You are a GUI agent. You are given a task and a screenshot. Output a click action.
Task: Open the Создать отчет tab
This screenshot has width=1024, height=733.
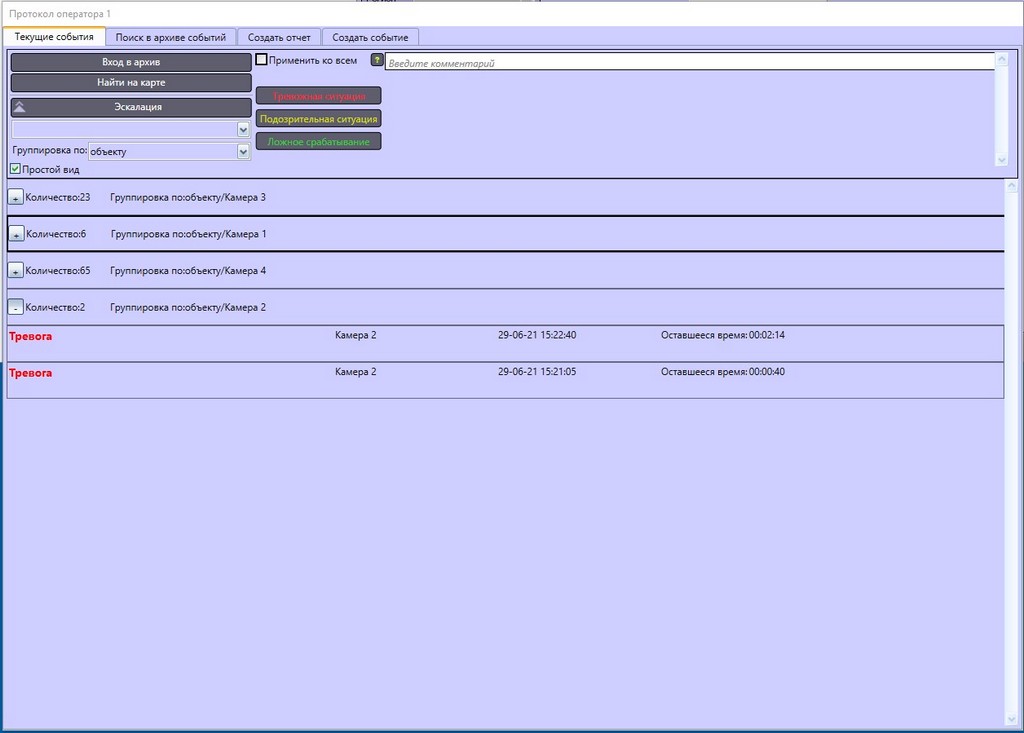[279, 37]
